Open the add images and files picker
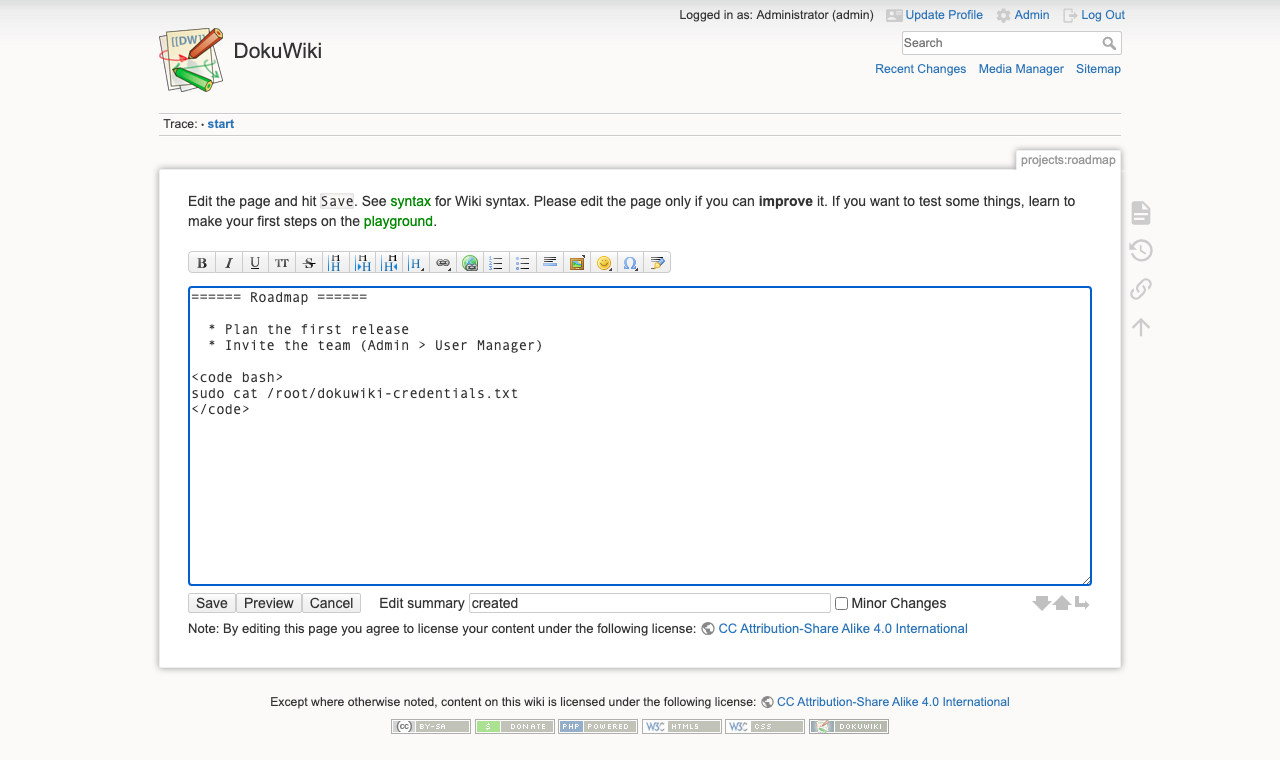1280x760 pixels. 577,263
